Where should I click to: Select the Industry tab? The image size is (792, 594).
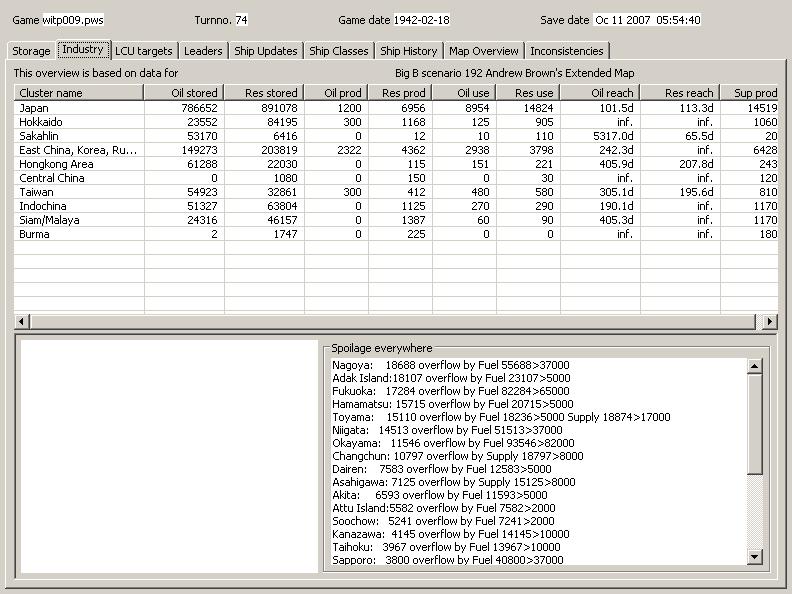83,50
